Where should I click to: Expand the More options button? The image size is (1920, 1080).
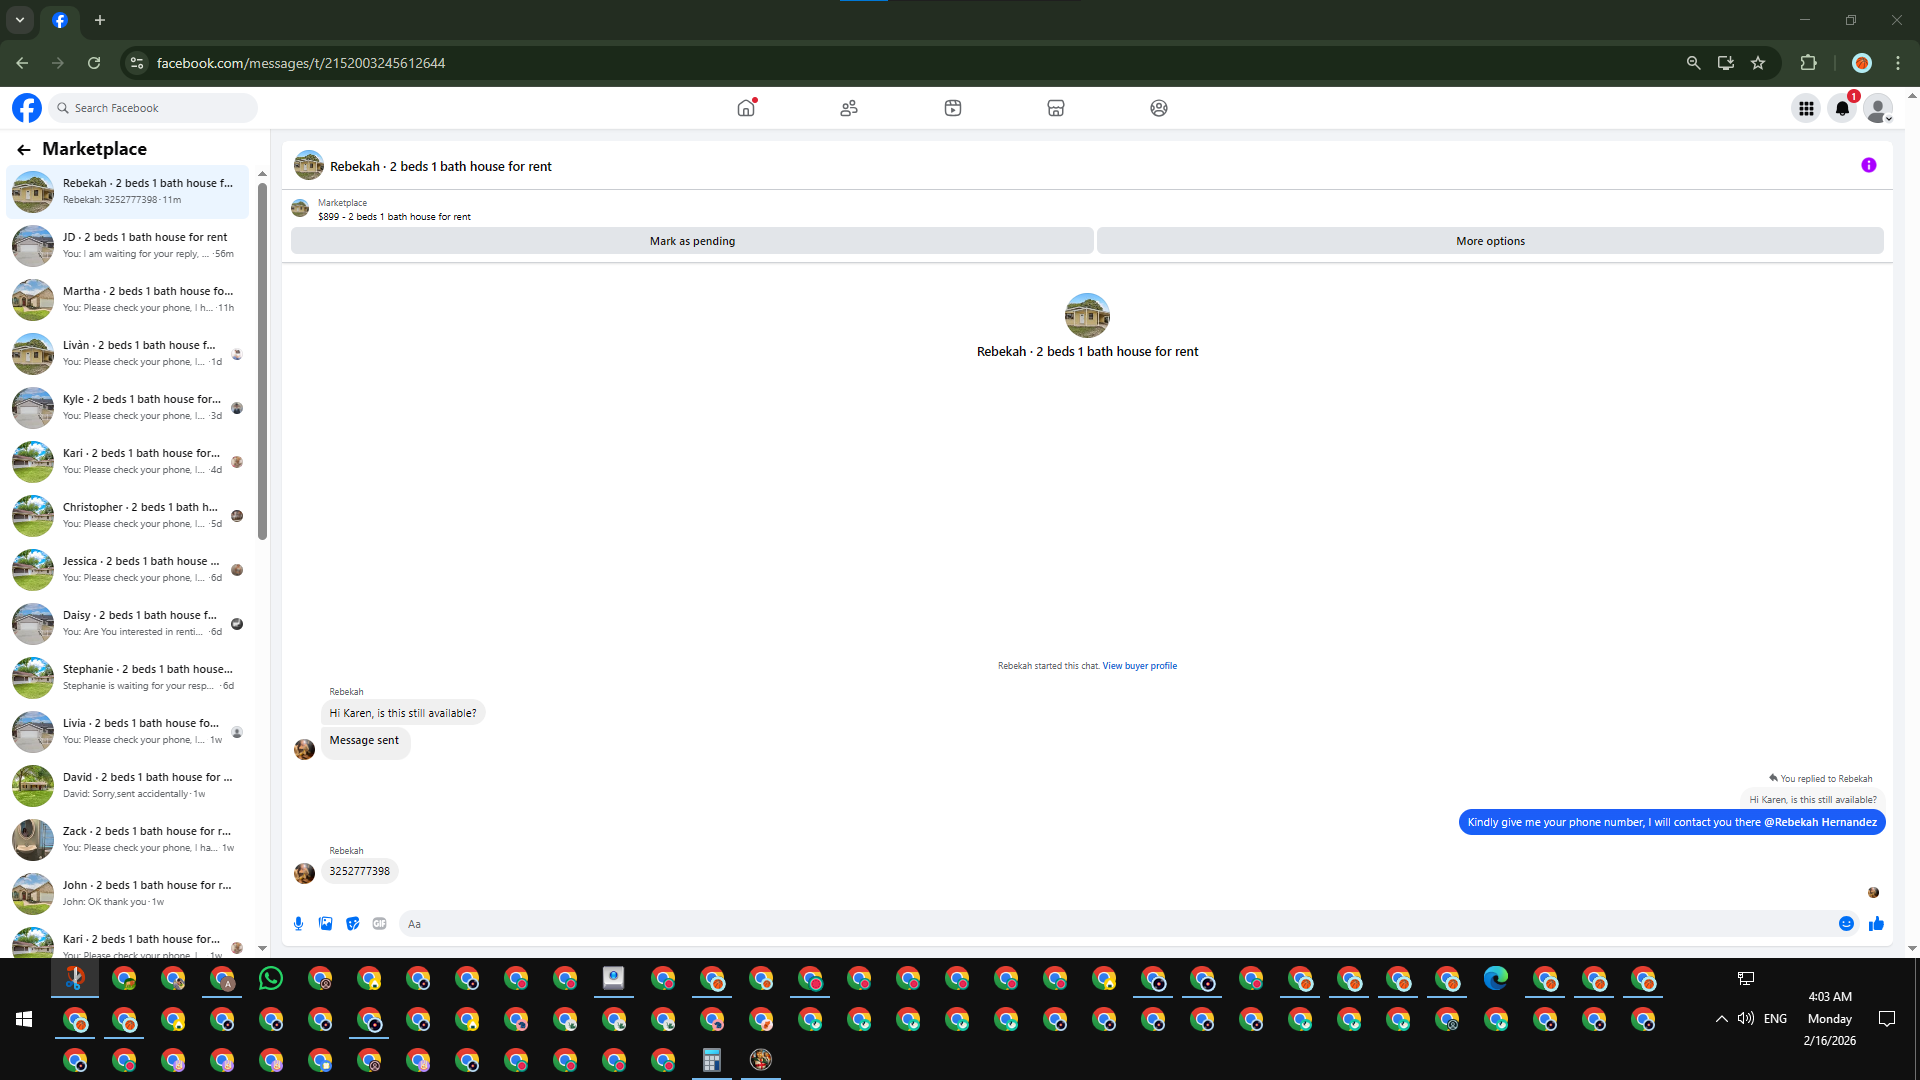(x=1489, y=241)
